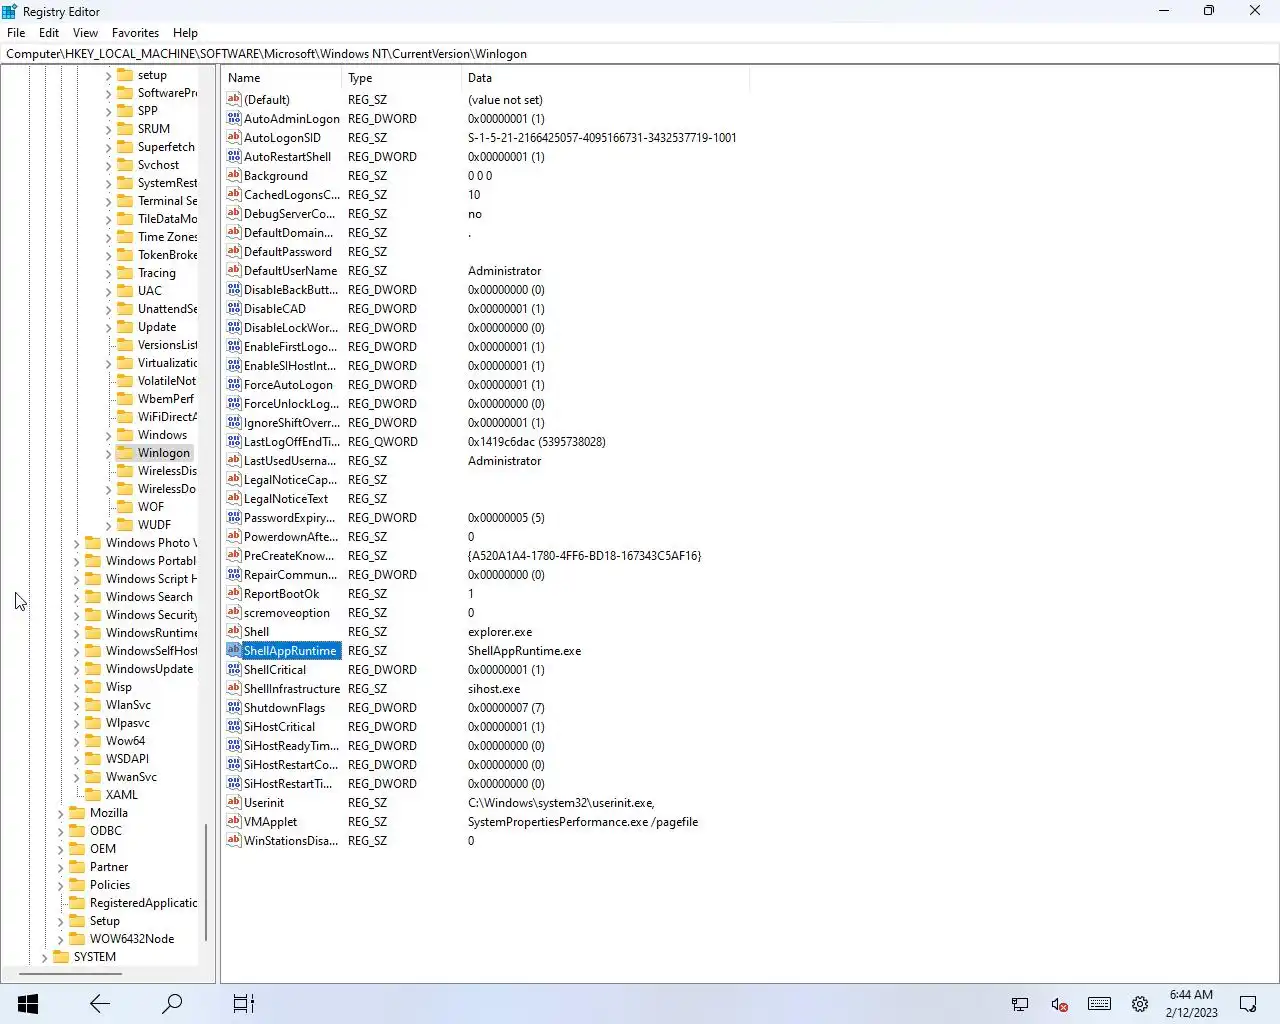The image size is (1280, 1024).
Task: Open taskbar Search magnifier
Action: pyautogui.click(x=172, y=1004)
